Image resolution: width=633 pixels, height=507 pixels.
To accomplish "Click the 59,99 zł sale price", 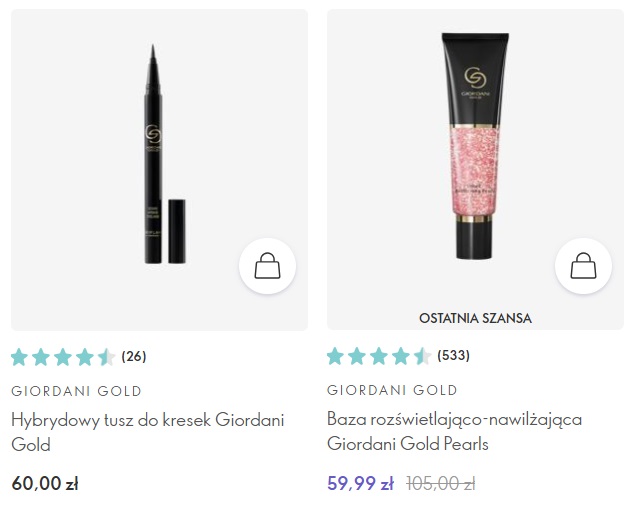I will [x=360, y=483].
